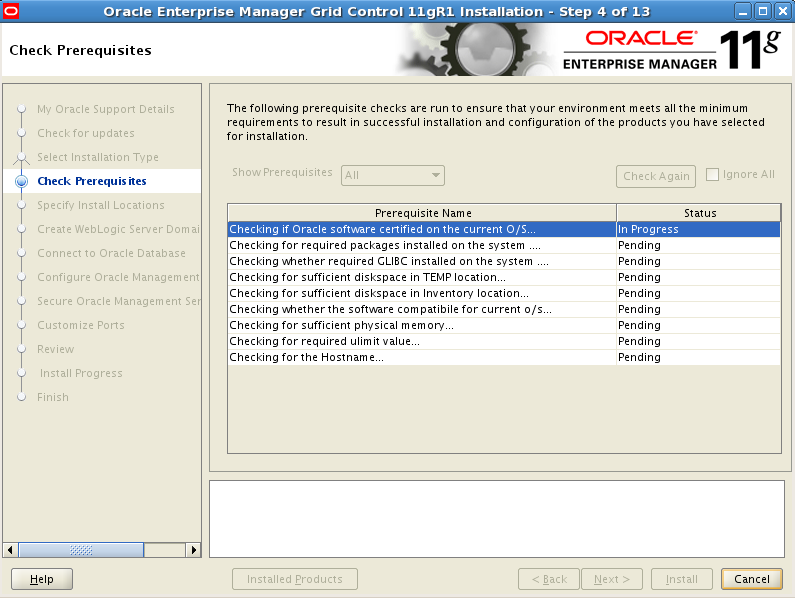The width and height of the screenshot is (795, 598).
Task: Click Pending status of physical memory check
Action: (x=699, y=325)
